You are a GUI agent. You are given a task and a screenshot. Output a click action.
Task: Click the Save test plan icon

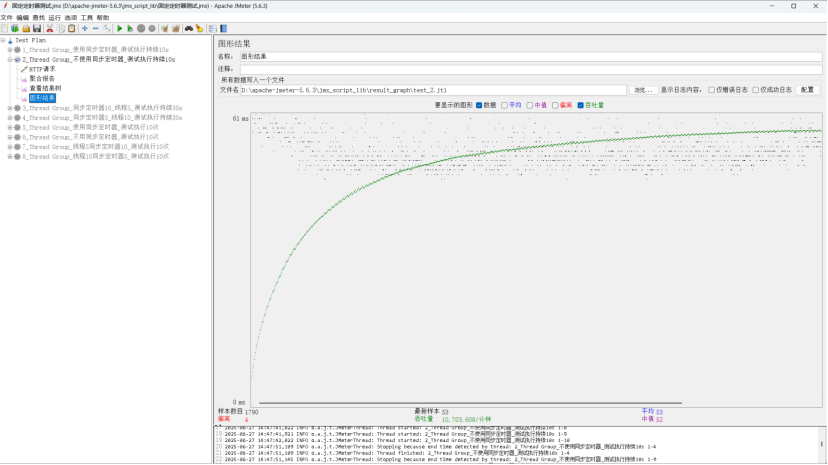click(x=37, y=28)
